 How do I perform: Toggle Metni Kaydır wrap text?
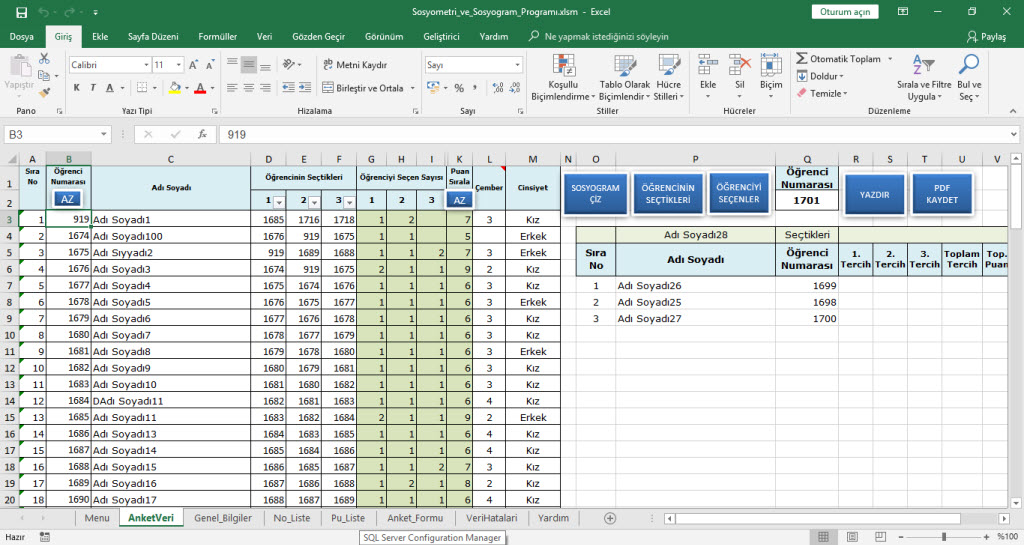pos(355,65)
